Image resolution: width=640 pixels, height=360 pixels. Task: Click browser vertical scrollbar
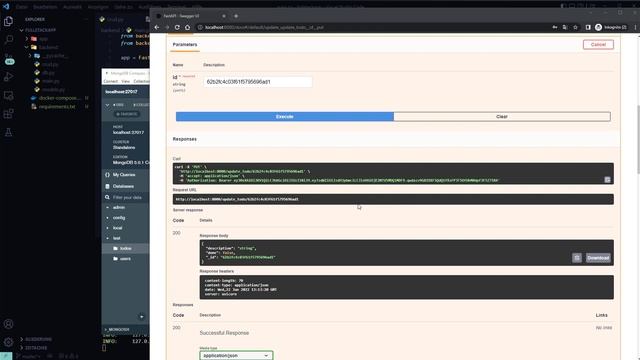pyautogui.click(x=638, y=139)
